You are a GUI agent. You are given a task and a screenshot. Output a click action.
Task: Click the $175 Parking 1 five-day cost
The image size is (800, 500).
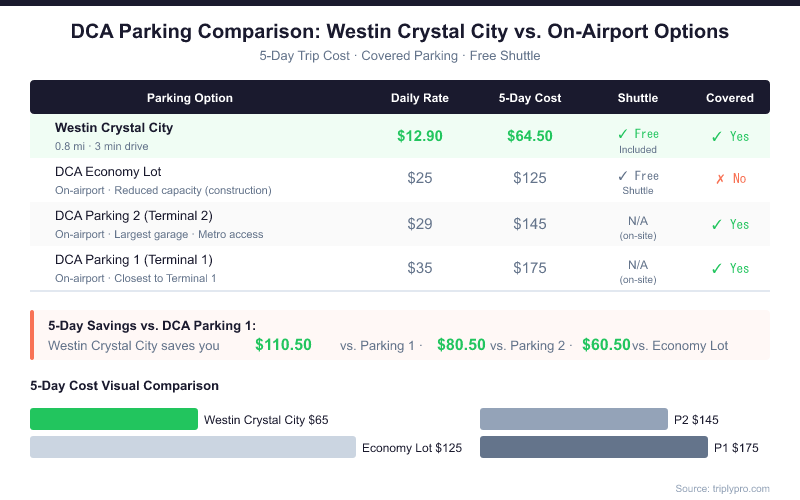click(530, 268)
